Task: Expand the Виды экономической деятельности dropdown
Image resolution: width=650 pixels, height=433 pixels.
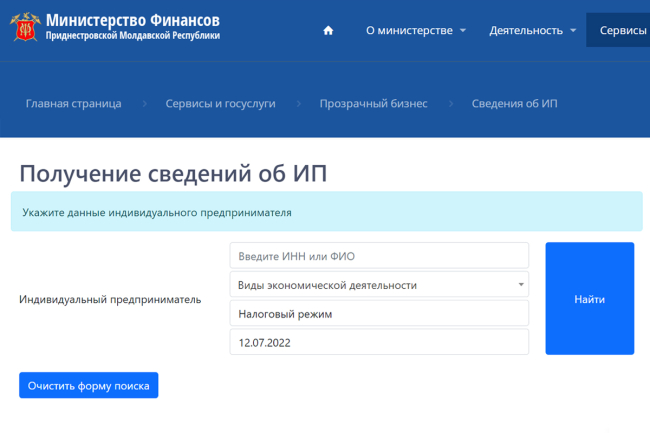Action: 379,285
